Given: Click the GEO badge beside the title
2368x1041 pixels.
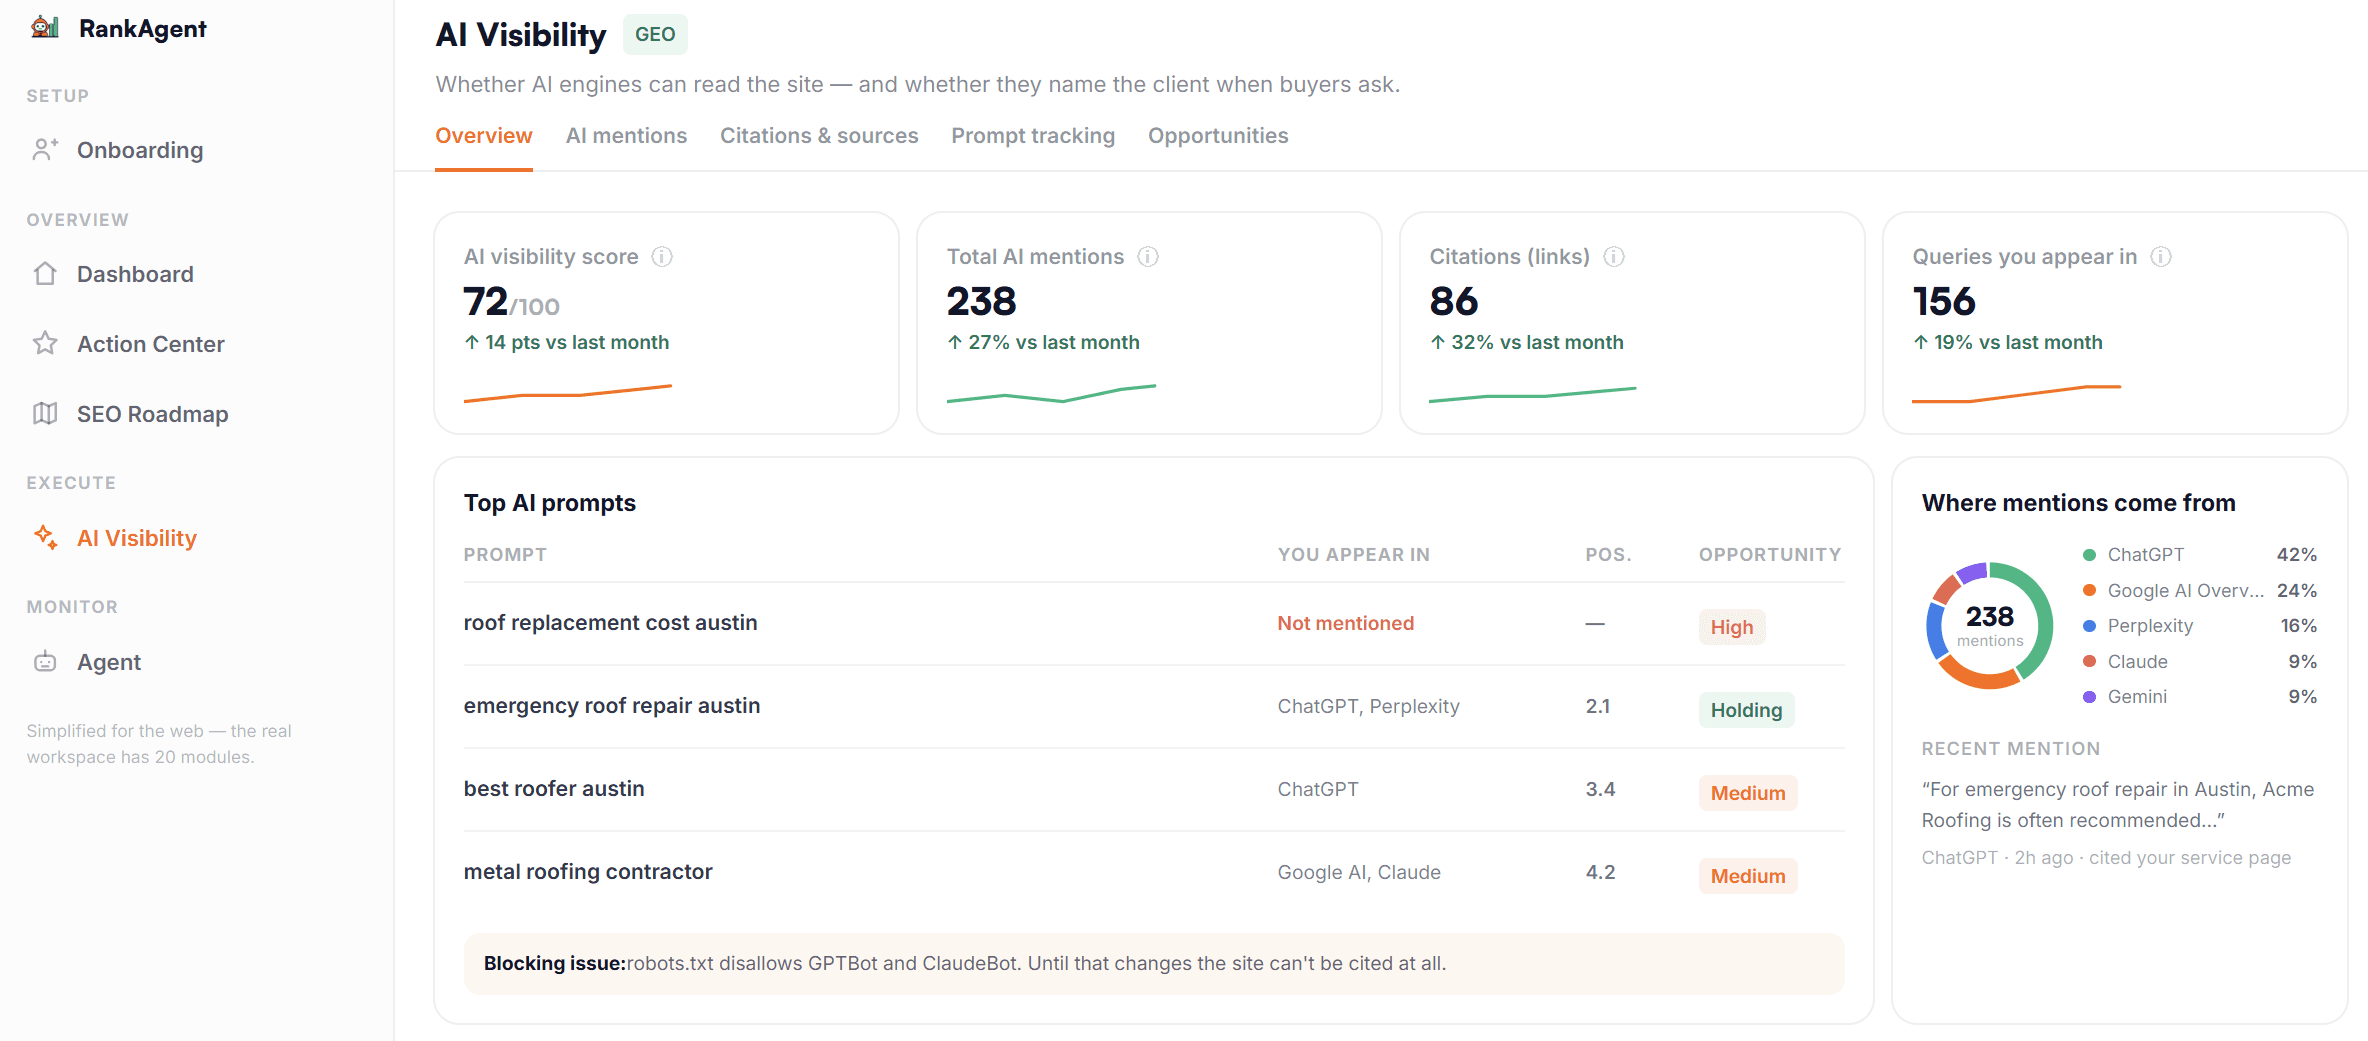Looking at the screenshot, I should (655, 34).
